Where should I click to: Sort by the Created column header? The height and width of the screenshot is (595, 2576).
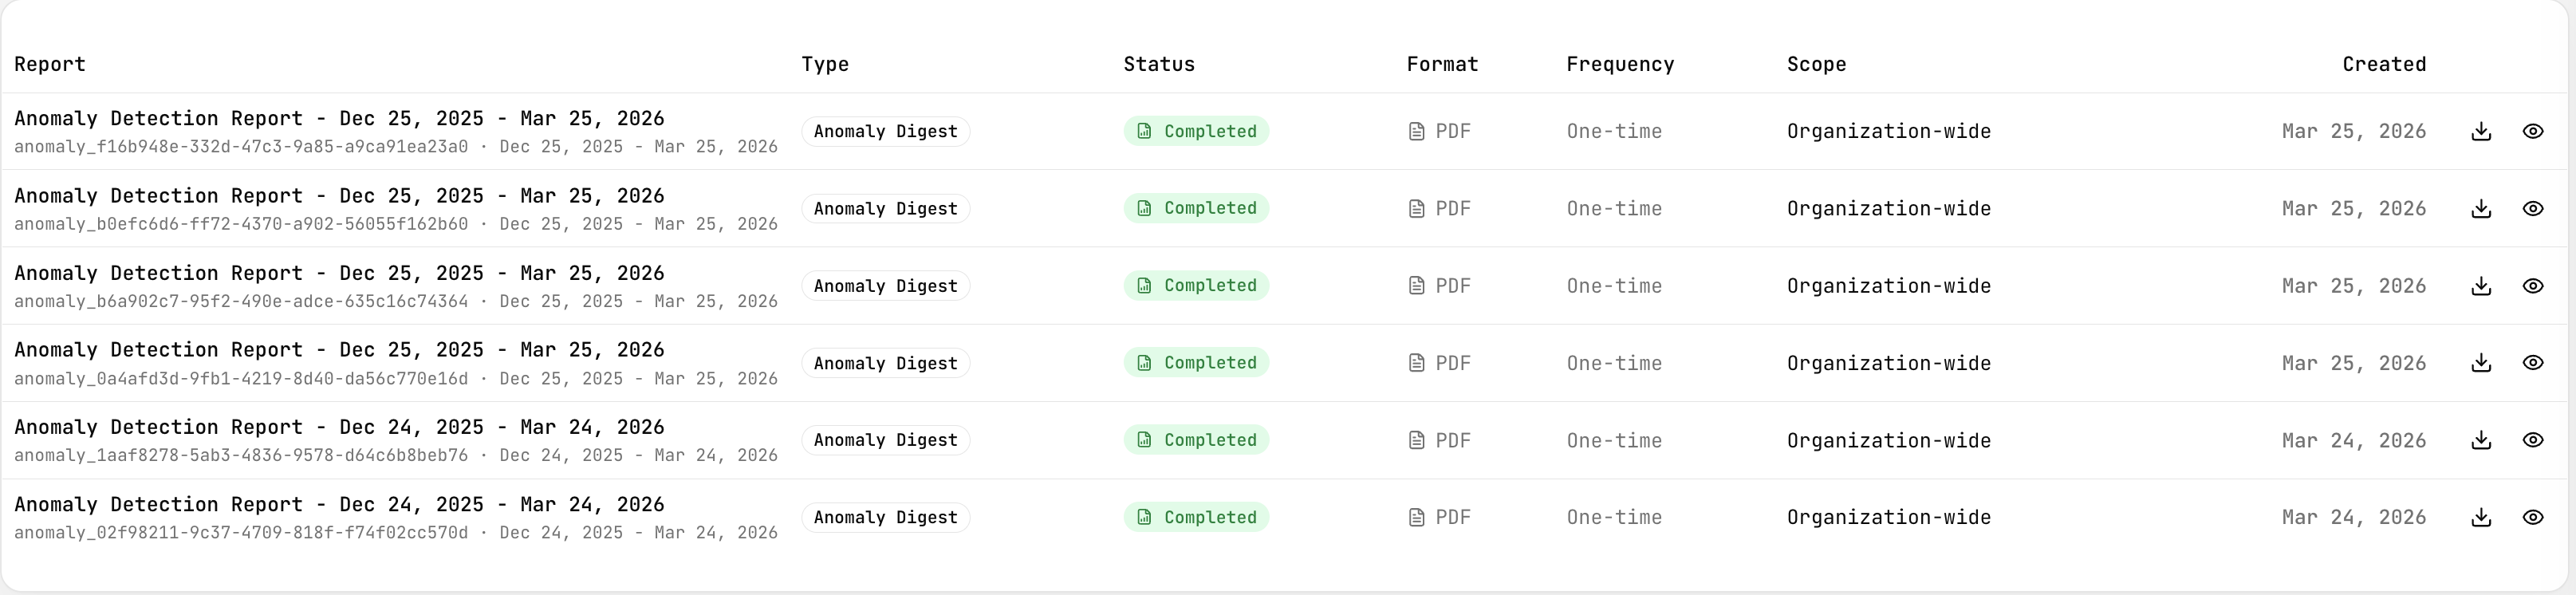[2384, 64]
